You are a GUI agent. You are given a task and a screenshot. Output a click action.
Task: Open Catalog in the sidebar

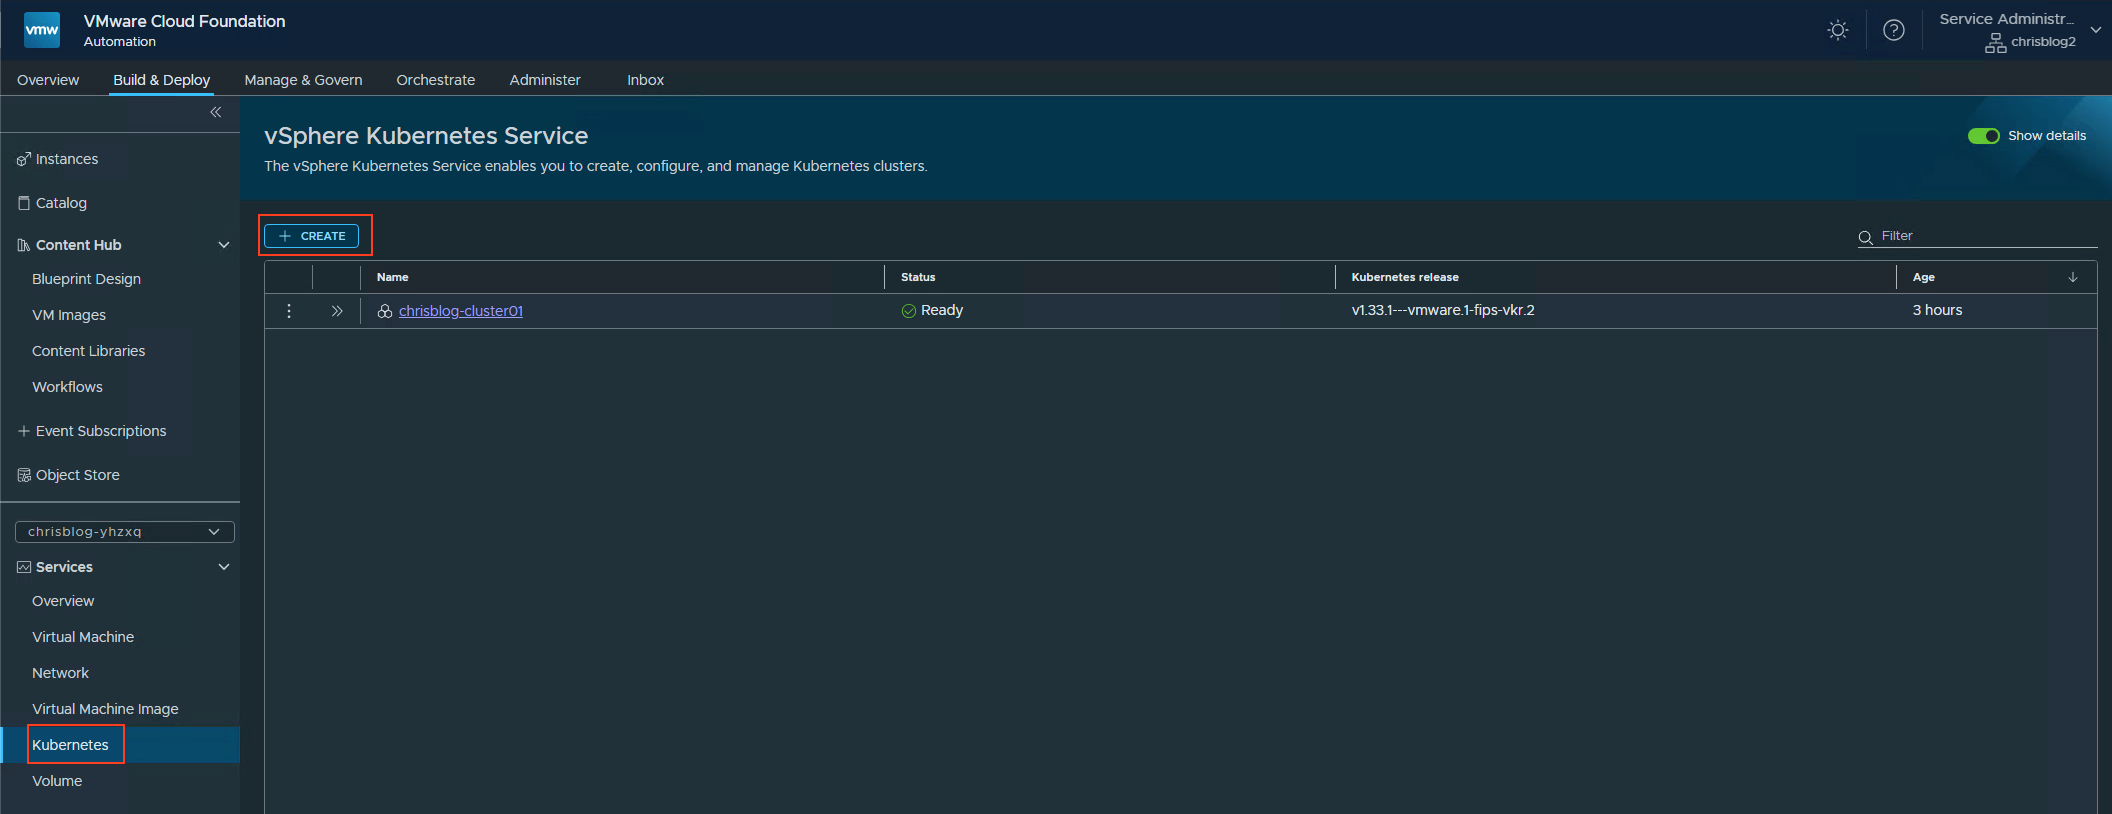point(61,203)
